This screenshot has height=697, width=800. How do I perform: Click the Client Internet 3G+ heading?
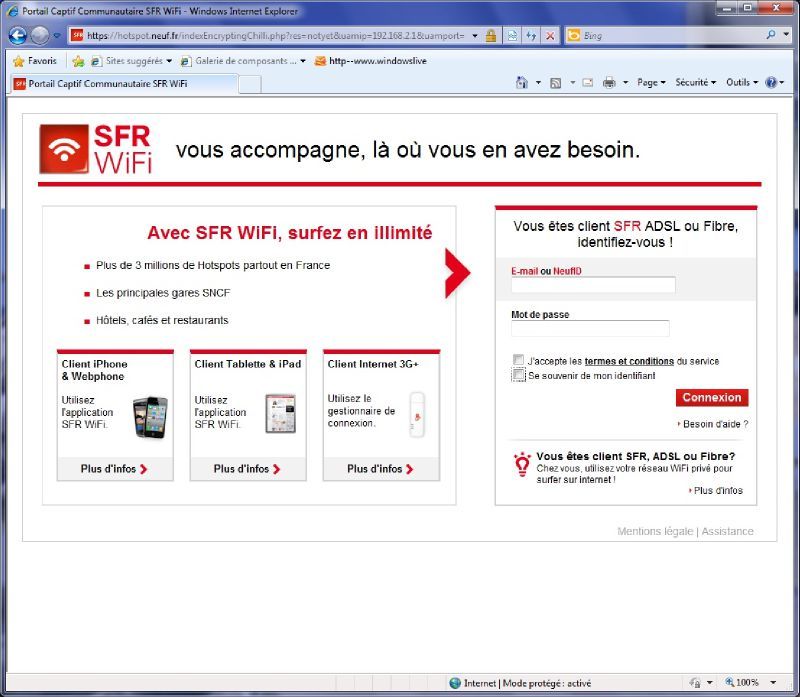tap(373, 364)
